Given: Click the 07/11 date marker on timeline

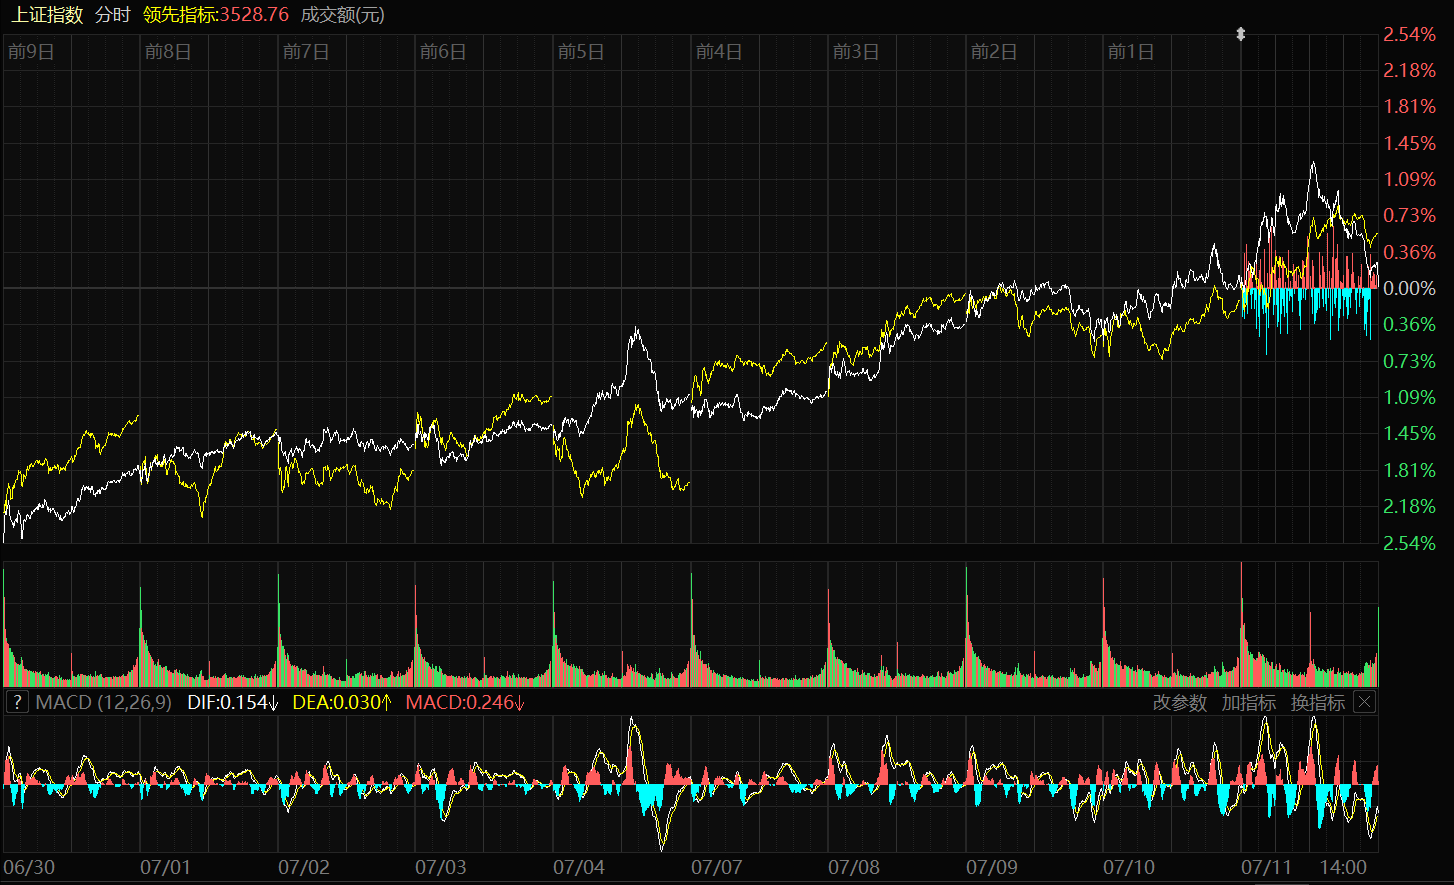Looking at the screenshot, I should point(1266,866).
